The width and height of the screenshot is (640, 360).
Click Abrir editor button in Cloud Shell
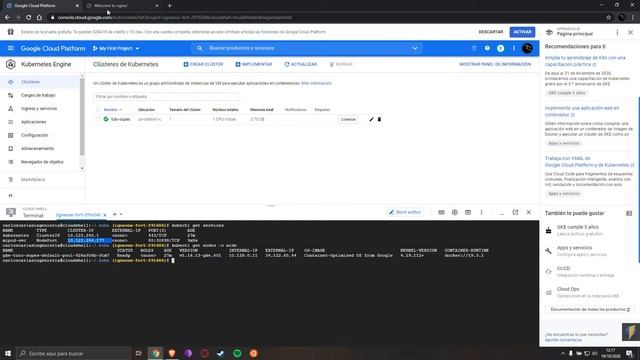point(405,212)
